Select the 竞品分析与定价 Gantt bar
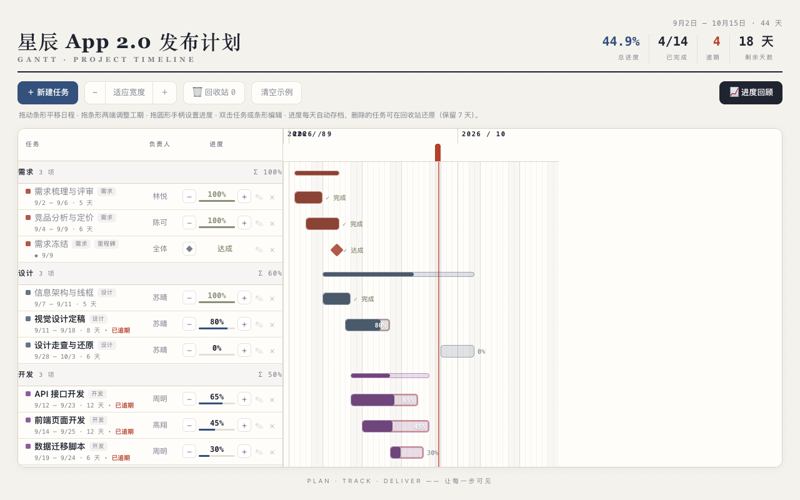The width and height of the screenshot is (800, 500). 322,223
